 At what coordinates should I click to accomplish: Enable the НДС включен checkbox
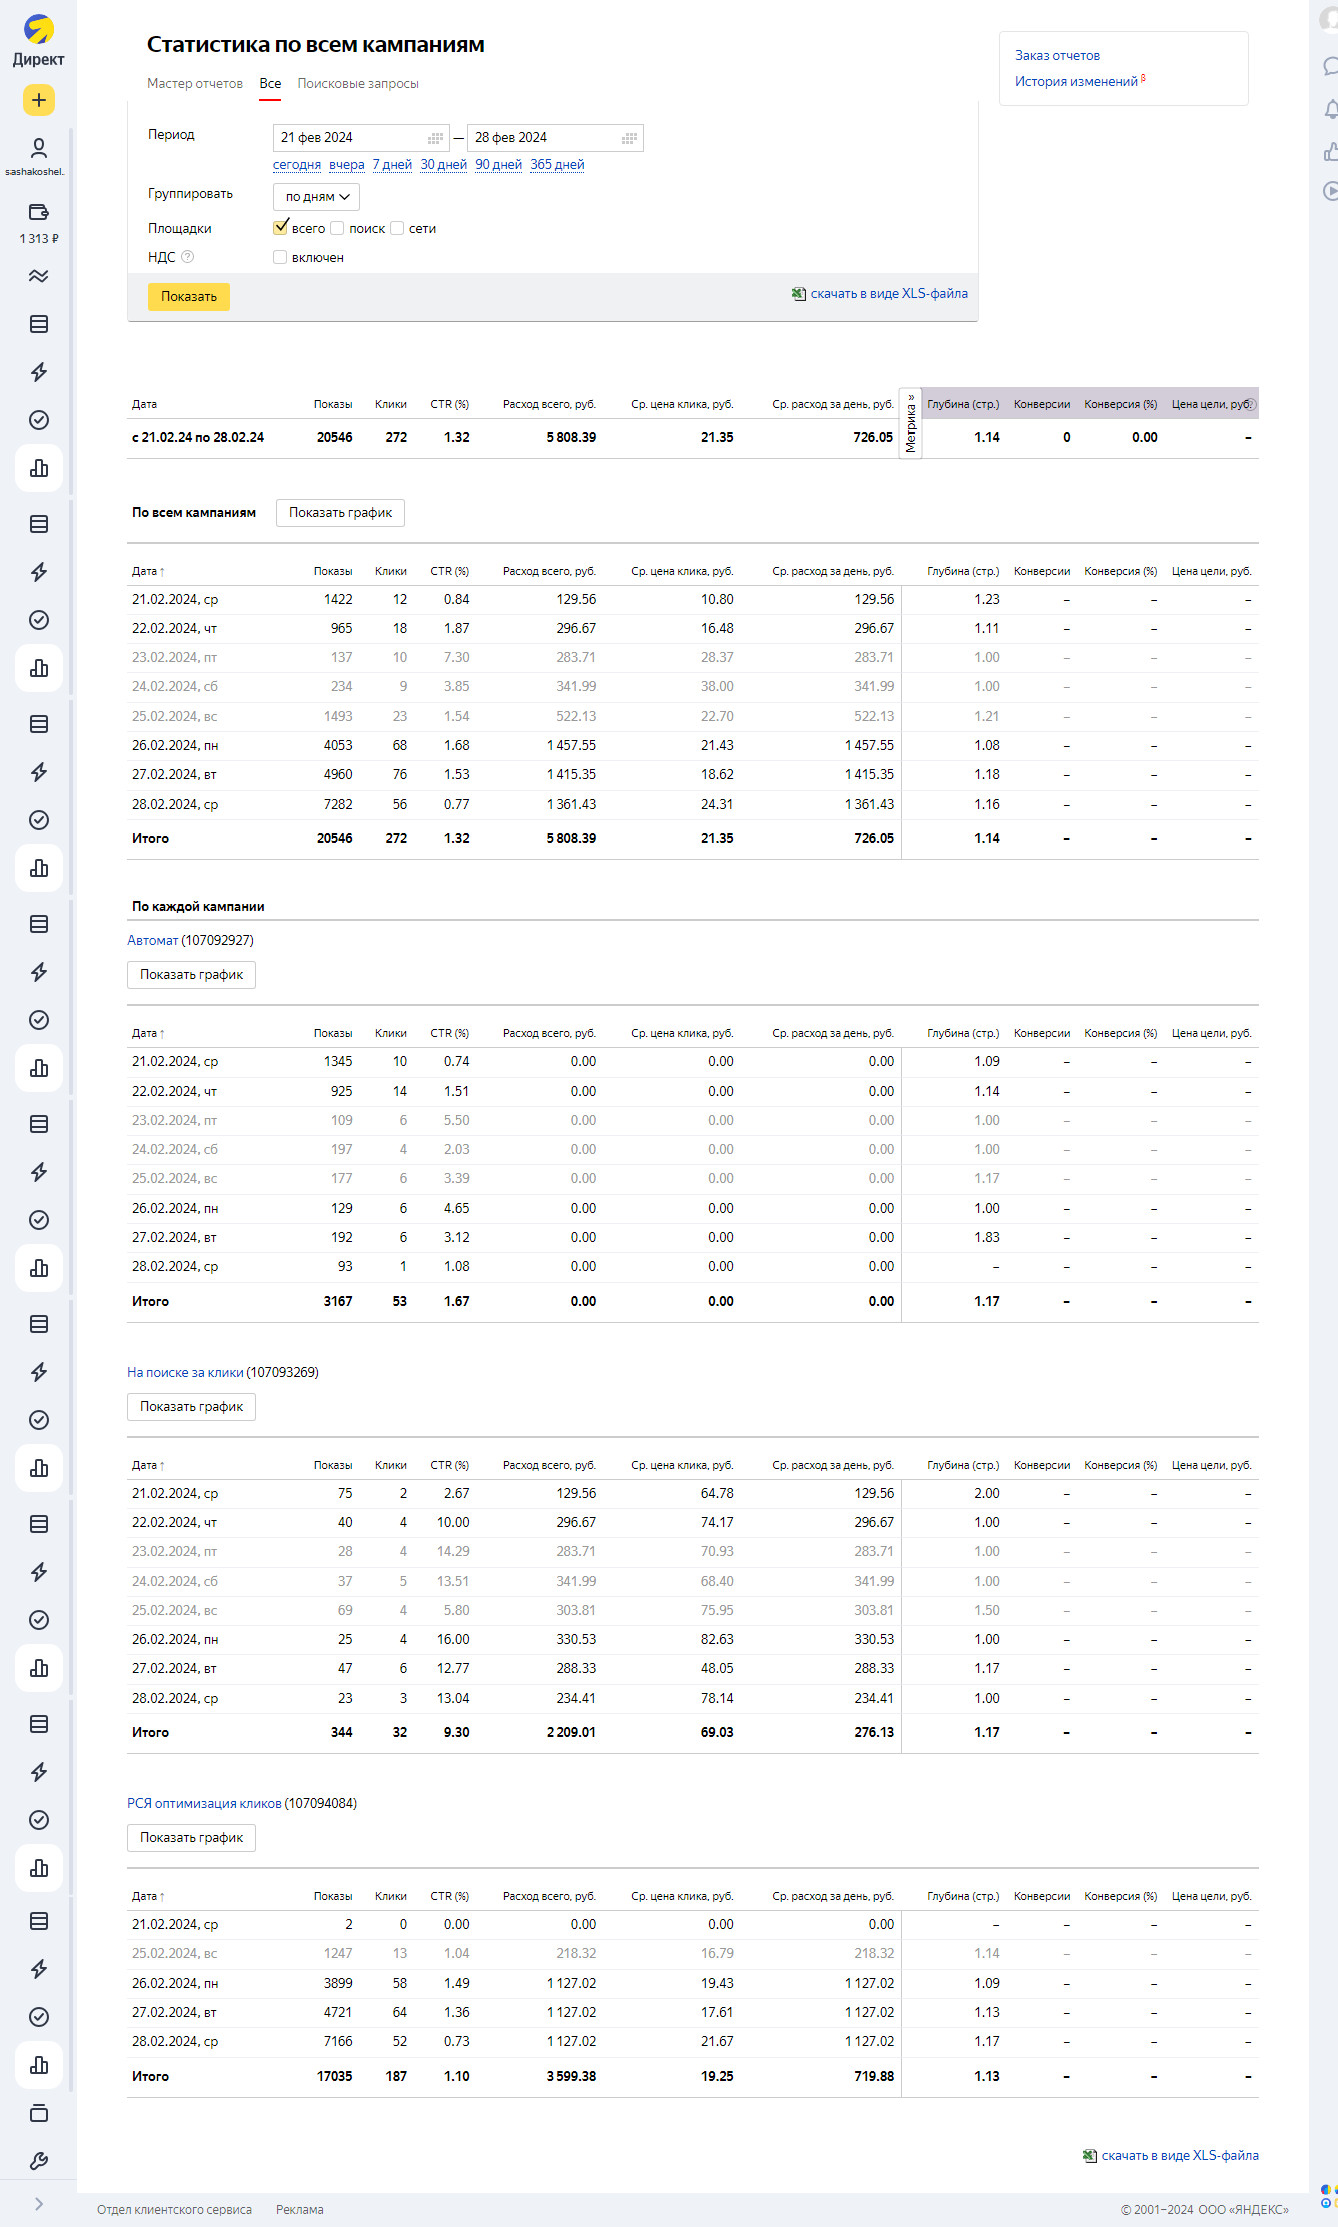(280, 257)
